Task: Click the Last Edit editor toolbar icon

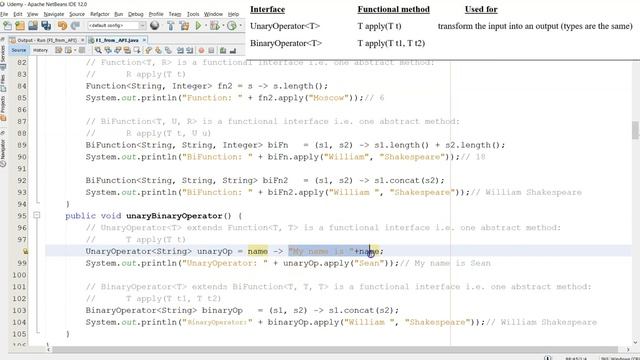Action: tap(58, 50)
